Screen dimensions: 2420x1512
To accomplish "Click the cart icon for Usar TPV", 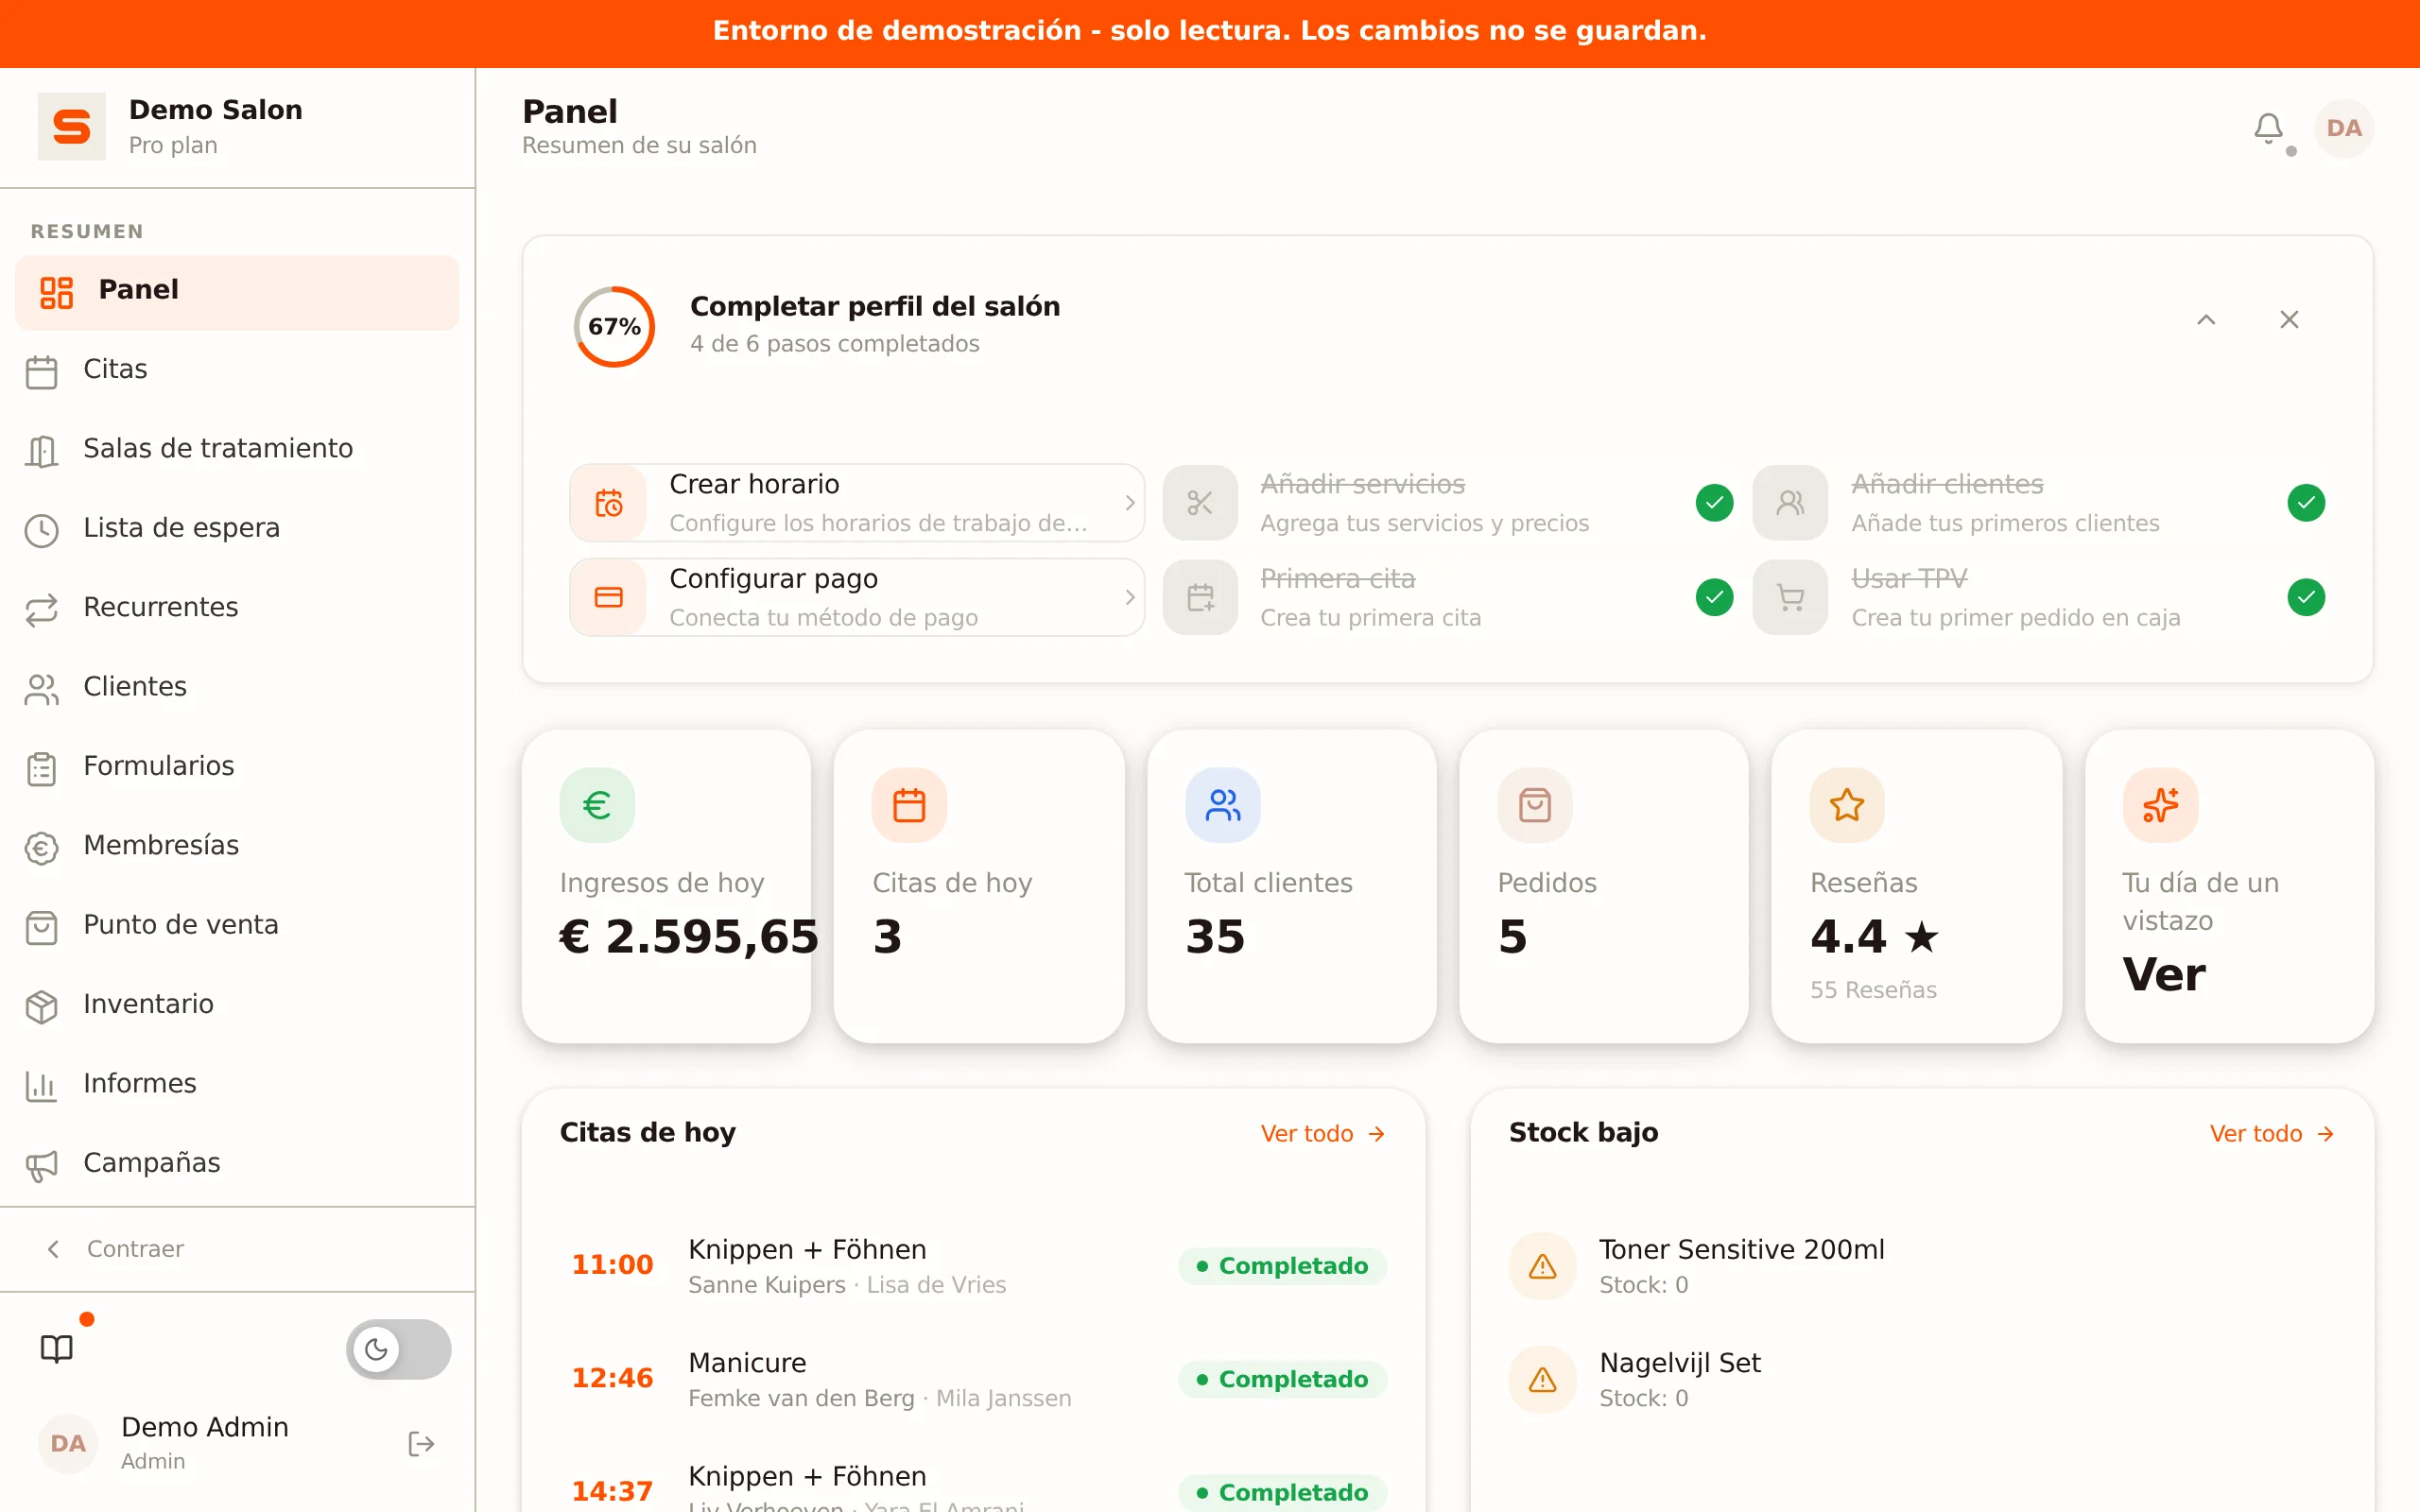I will [1790, 597].
